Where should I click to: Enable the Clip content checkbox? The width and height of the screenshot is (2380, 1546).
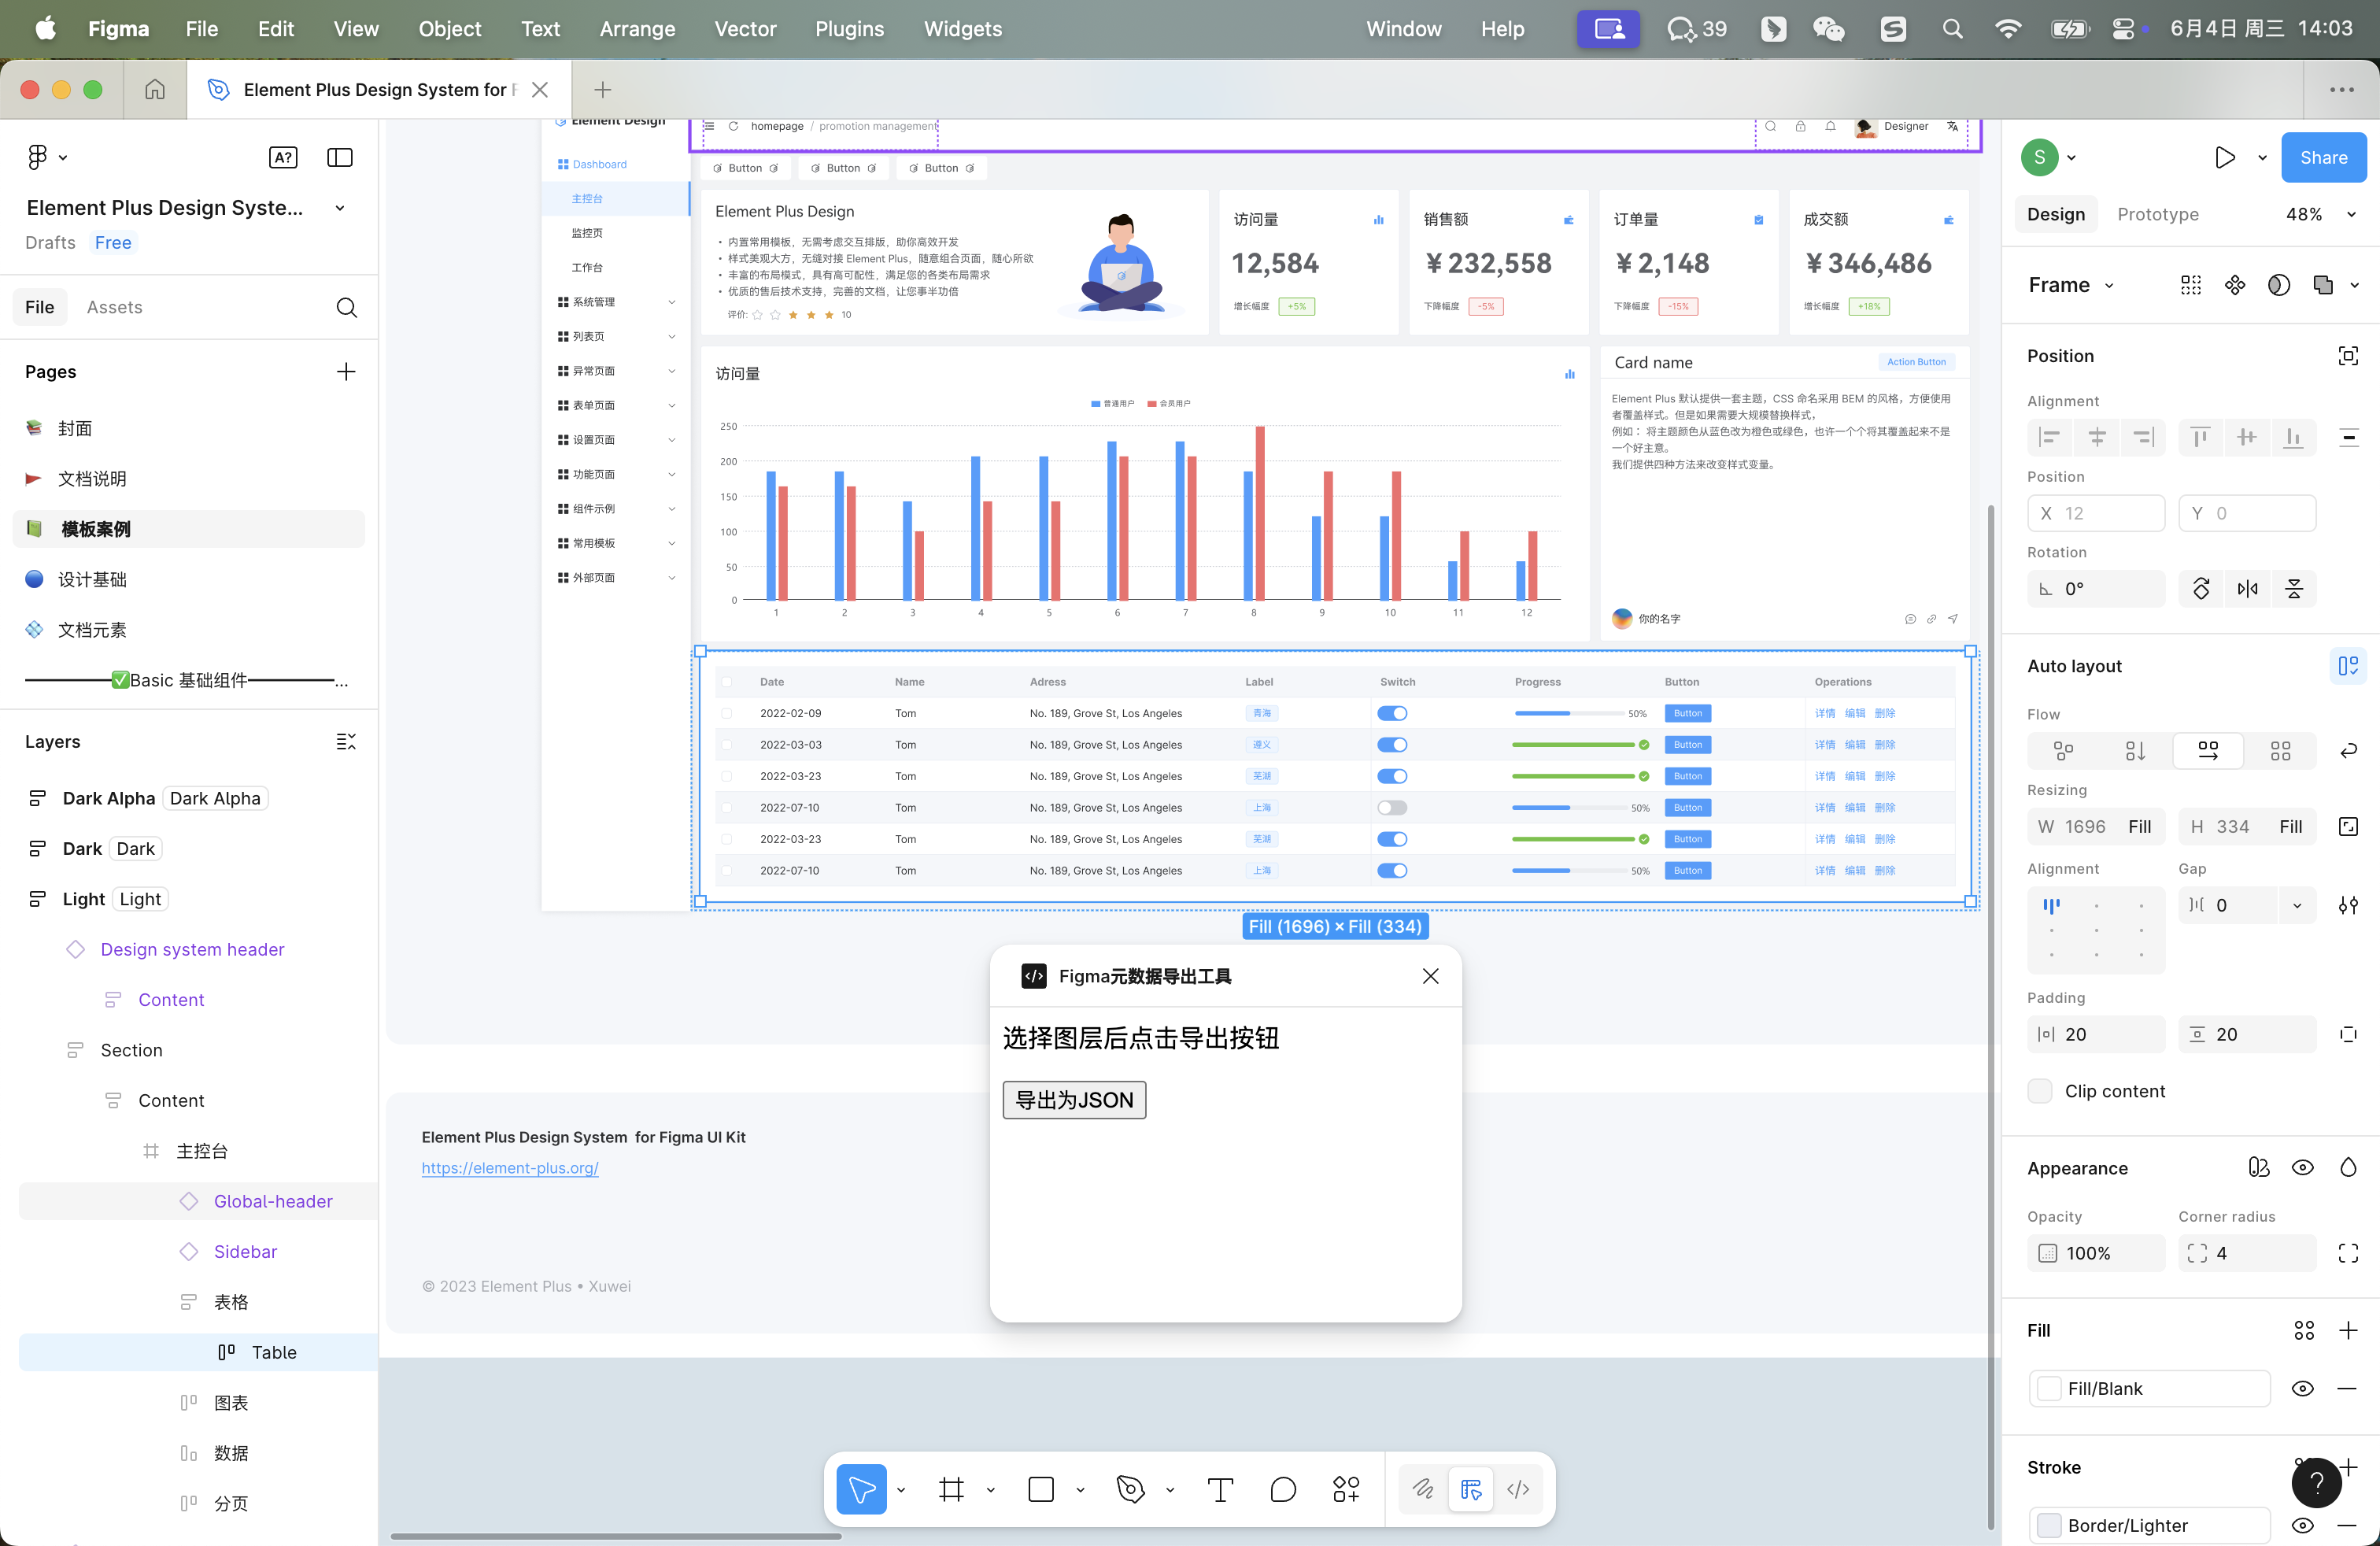click(x=2040, y=1091)
